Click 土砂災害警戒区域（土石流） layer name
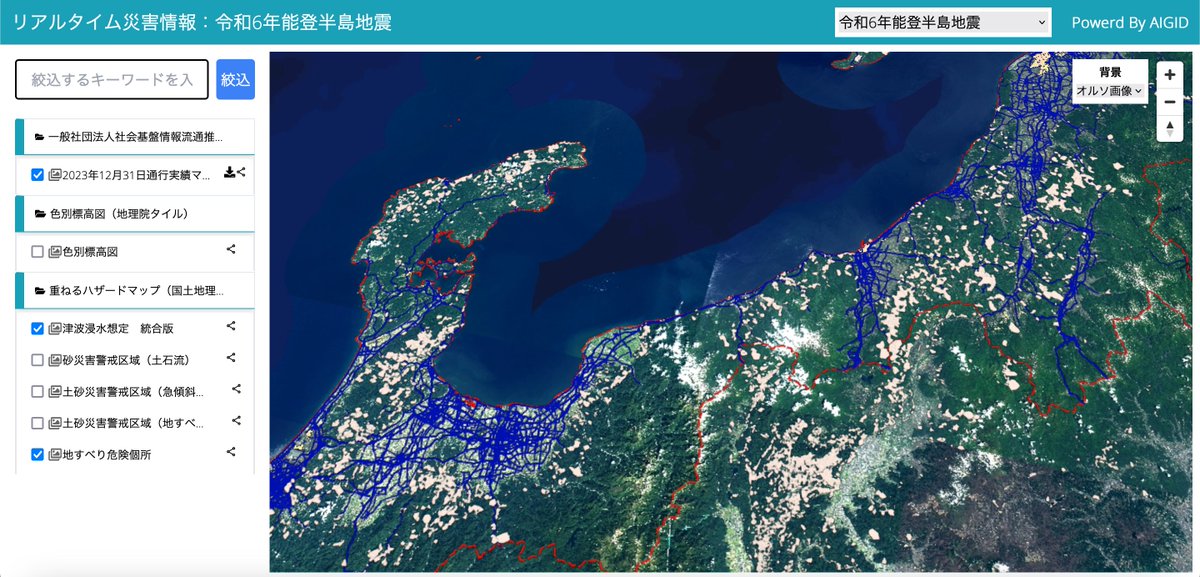Viewport: 1200px width, 577px height. tap(126, 360)
